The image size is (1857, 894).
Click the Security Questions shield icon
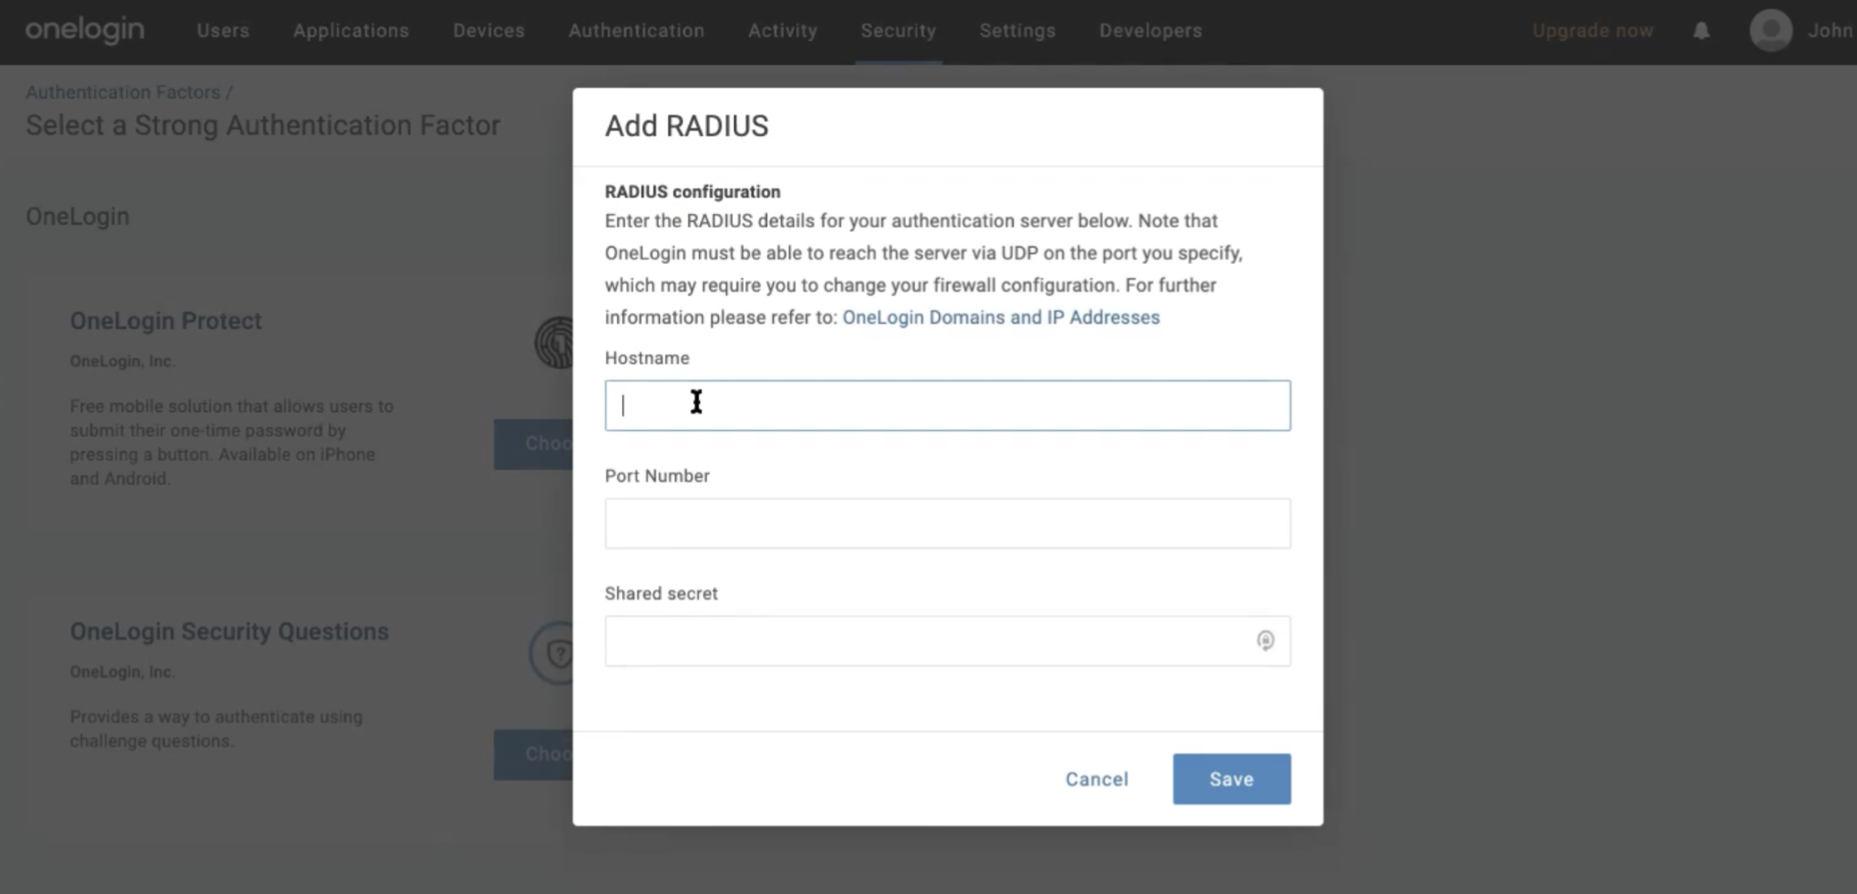[552, 654]
